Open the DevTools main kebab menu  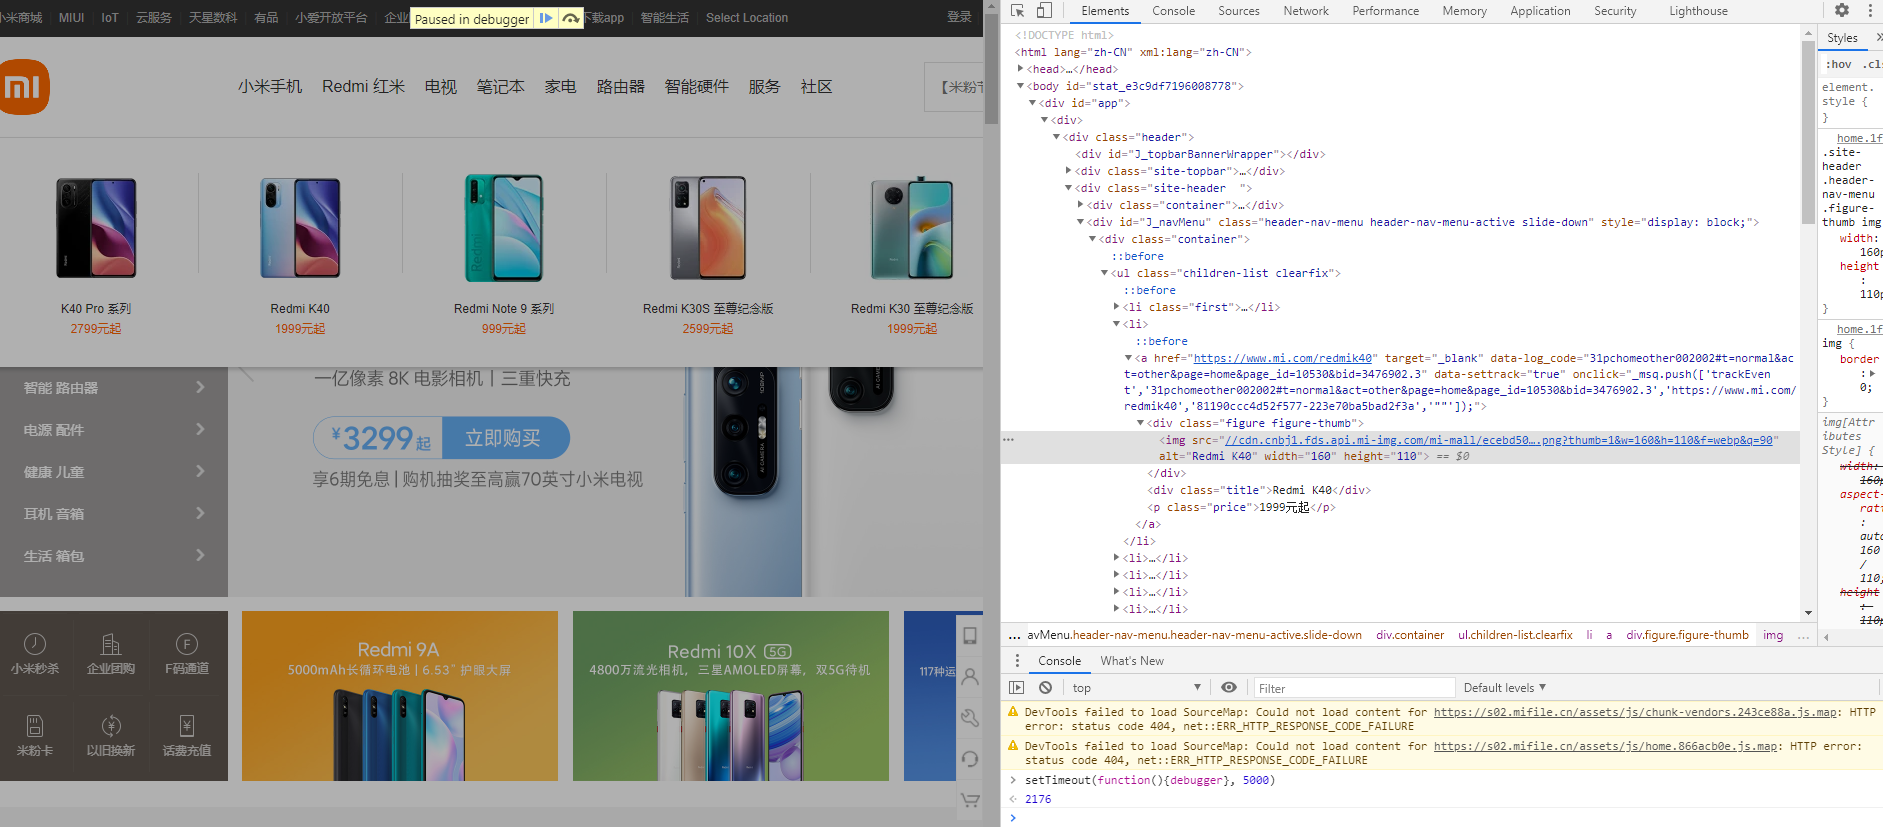click(1870, 11)
